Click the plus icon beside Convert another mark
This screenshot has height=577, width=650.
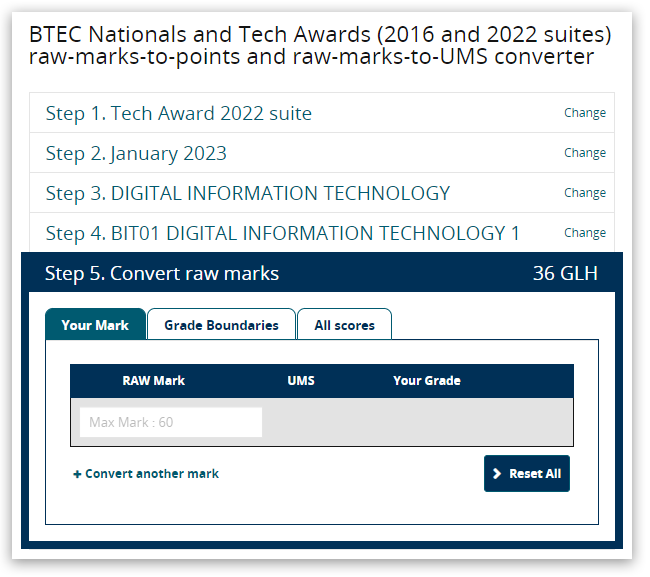[77, 474]
